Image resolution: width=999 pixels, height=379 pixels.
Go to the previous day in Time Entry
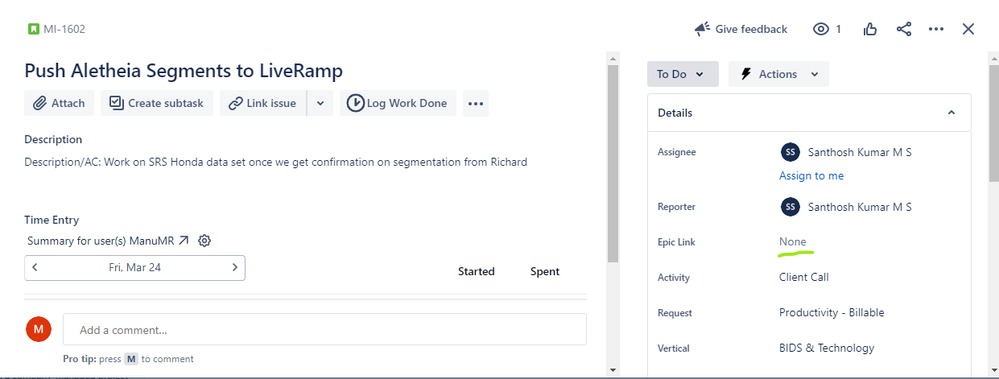pyautogui.click(x=35, y=268)
